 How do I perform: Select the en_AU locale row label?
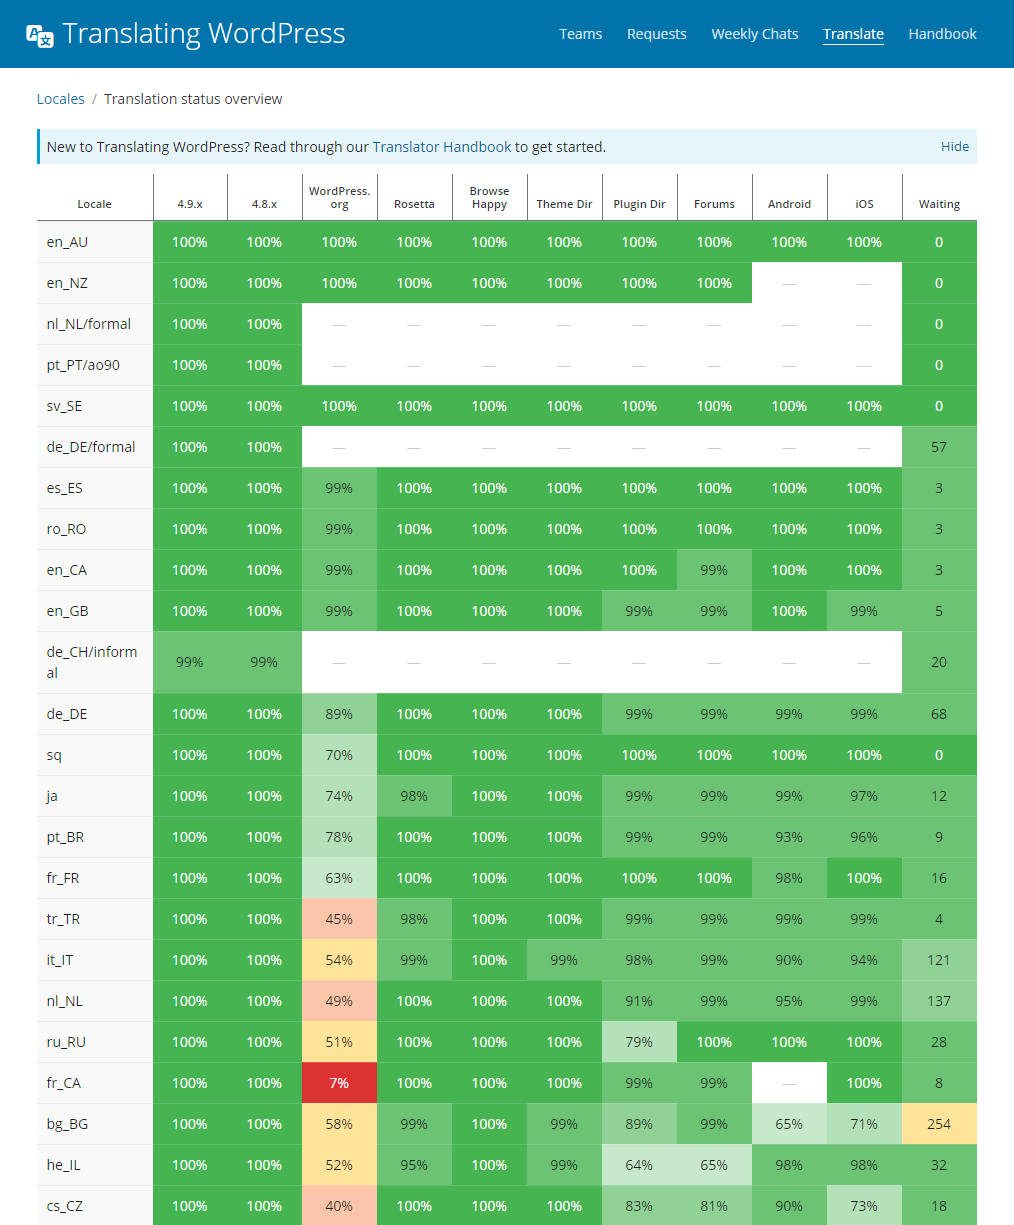[x=67, y=242]
